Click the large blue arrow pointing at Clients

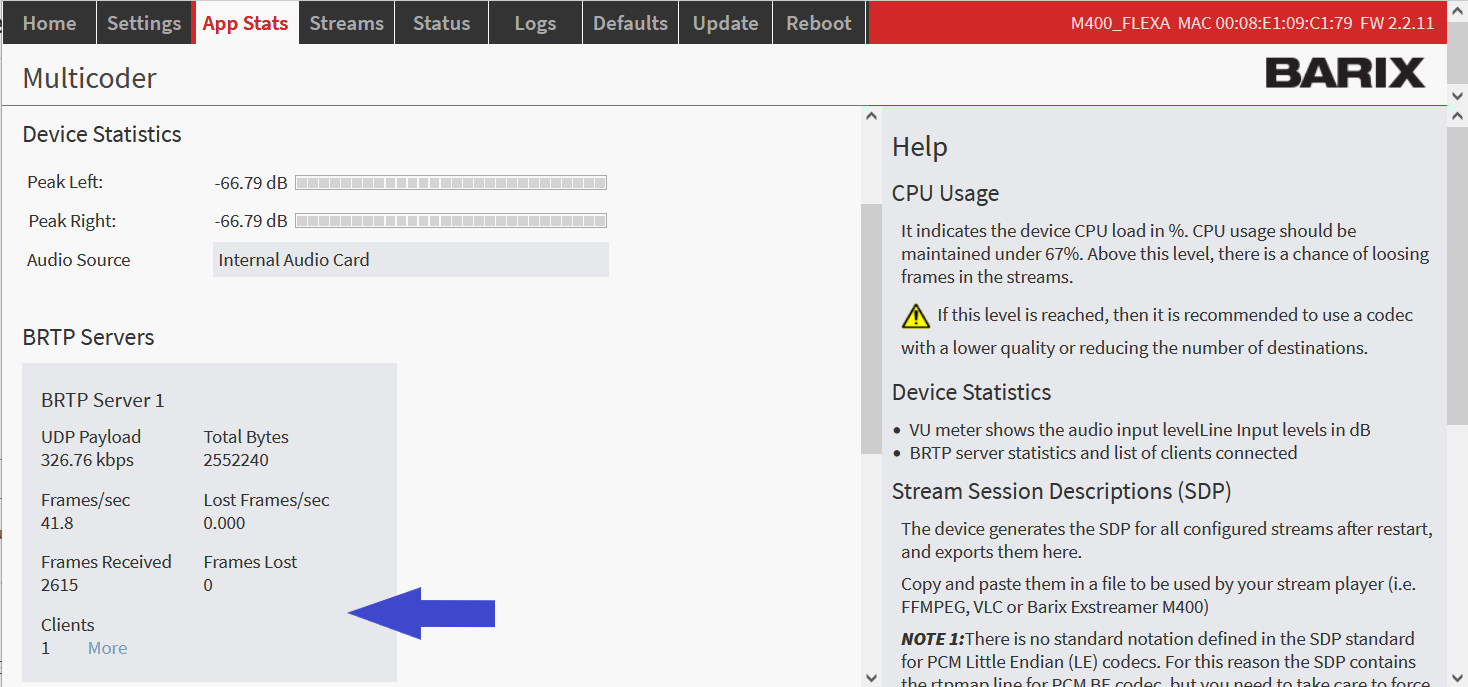(421, 613)
